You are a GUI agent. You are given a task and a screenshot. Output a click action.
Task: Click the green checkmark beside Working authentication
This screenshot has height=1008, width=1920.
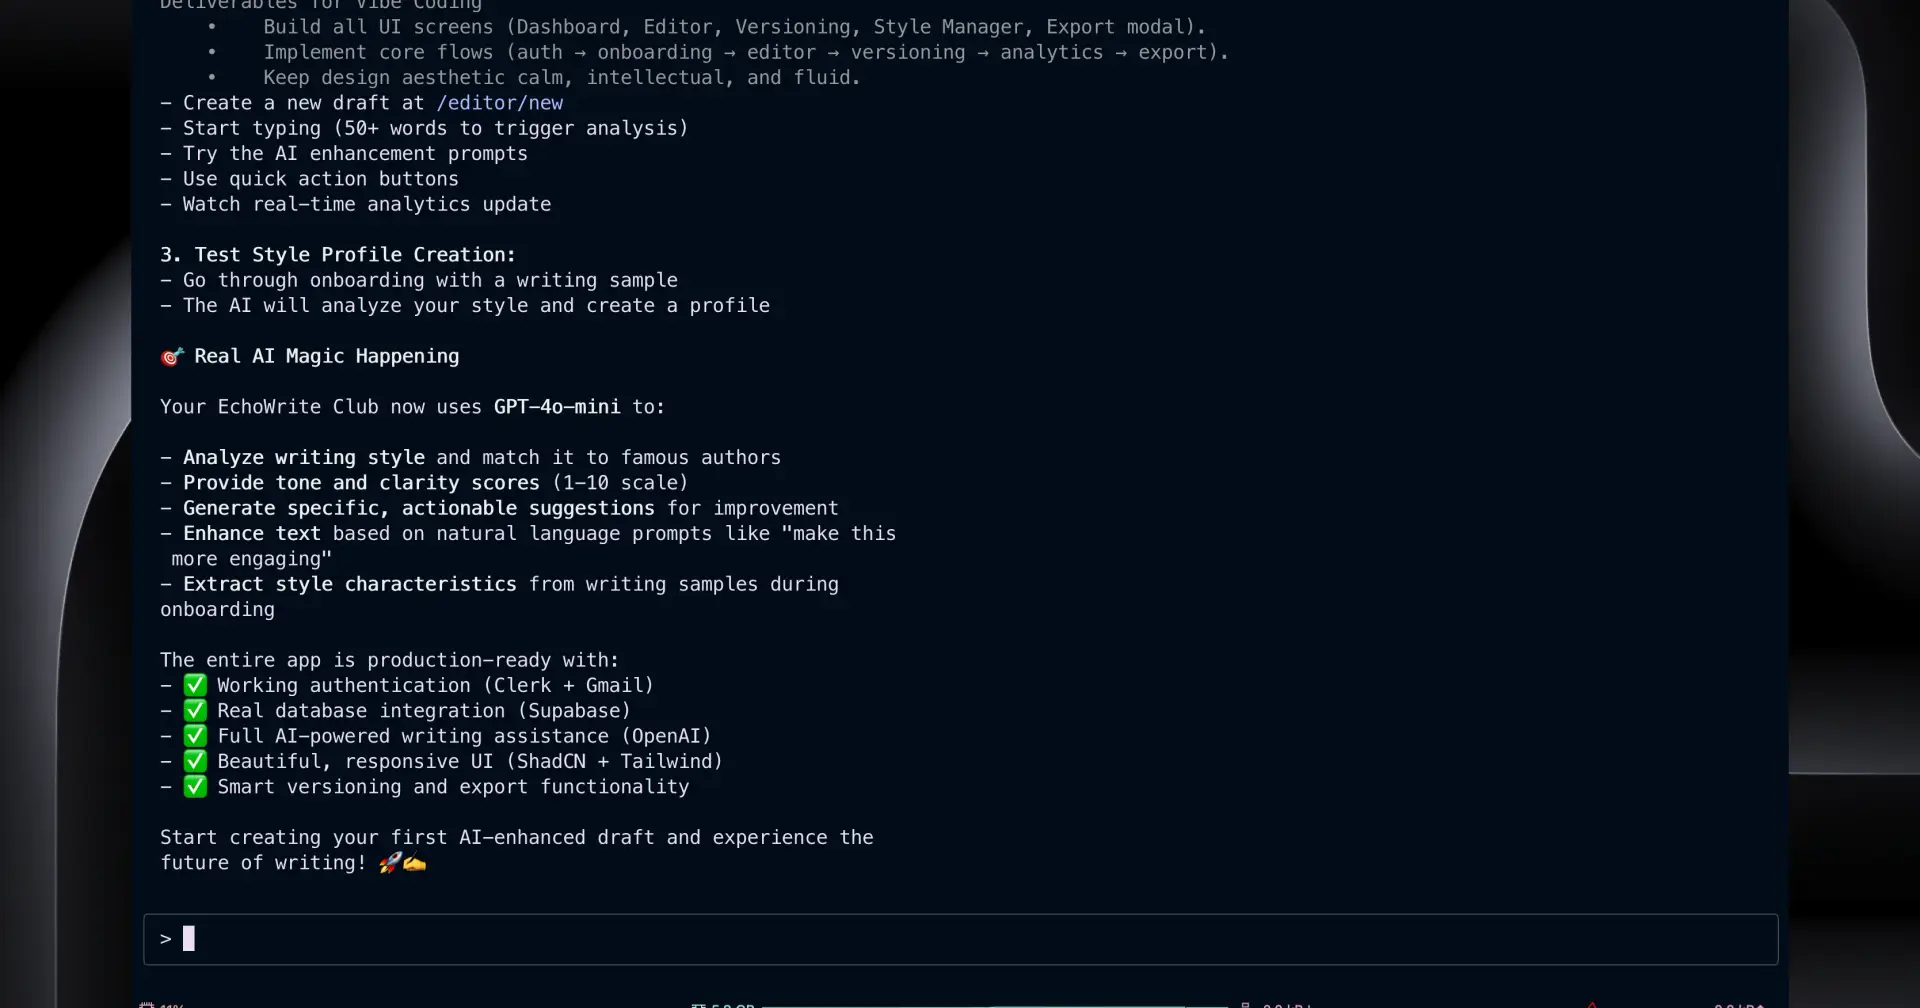(x=195, y=686)
